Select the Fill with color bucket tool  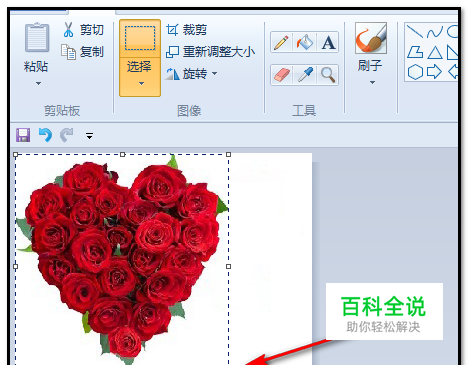coord(305,43)
